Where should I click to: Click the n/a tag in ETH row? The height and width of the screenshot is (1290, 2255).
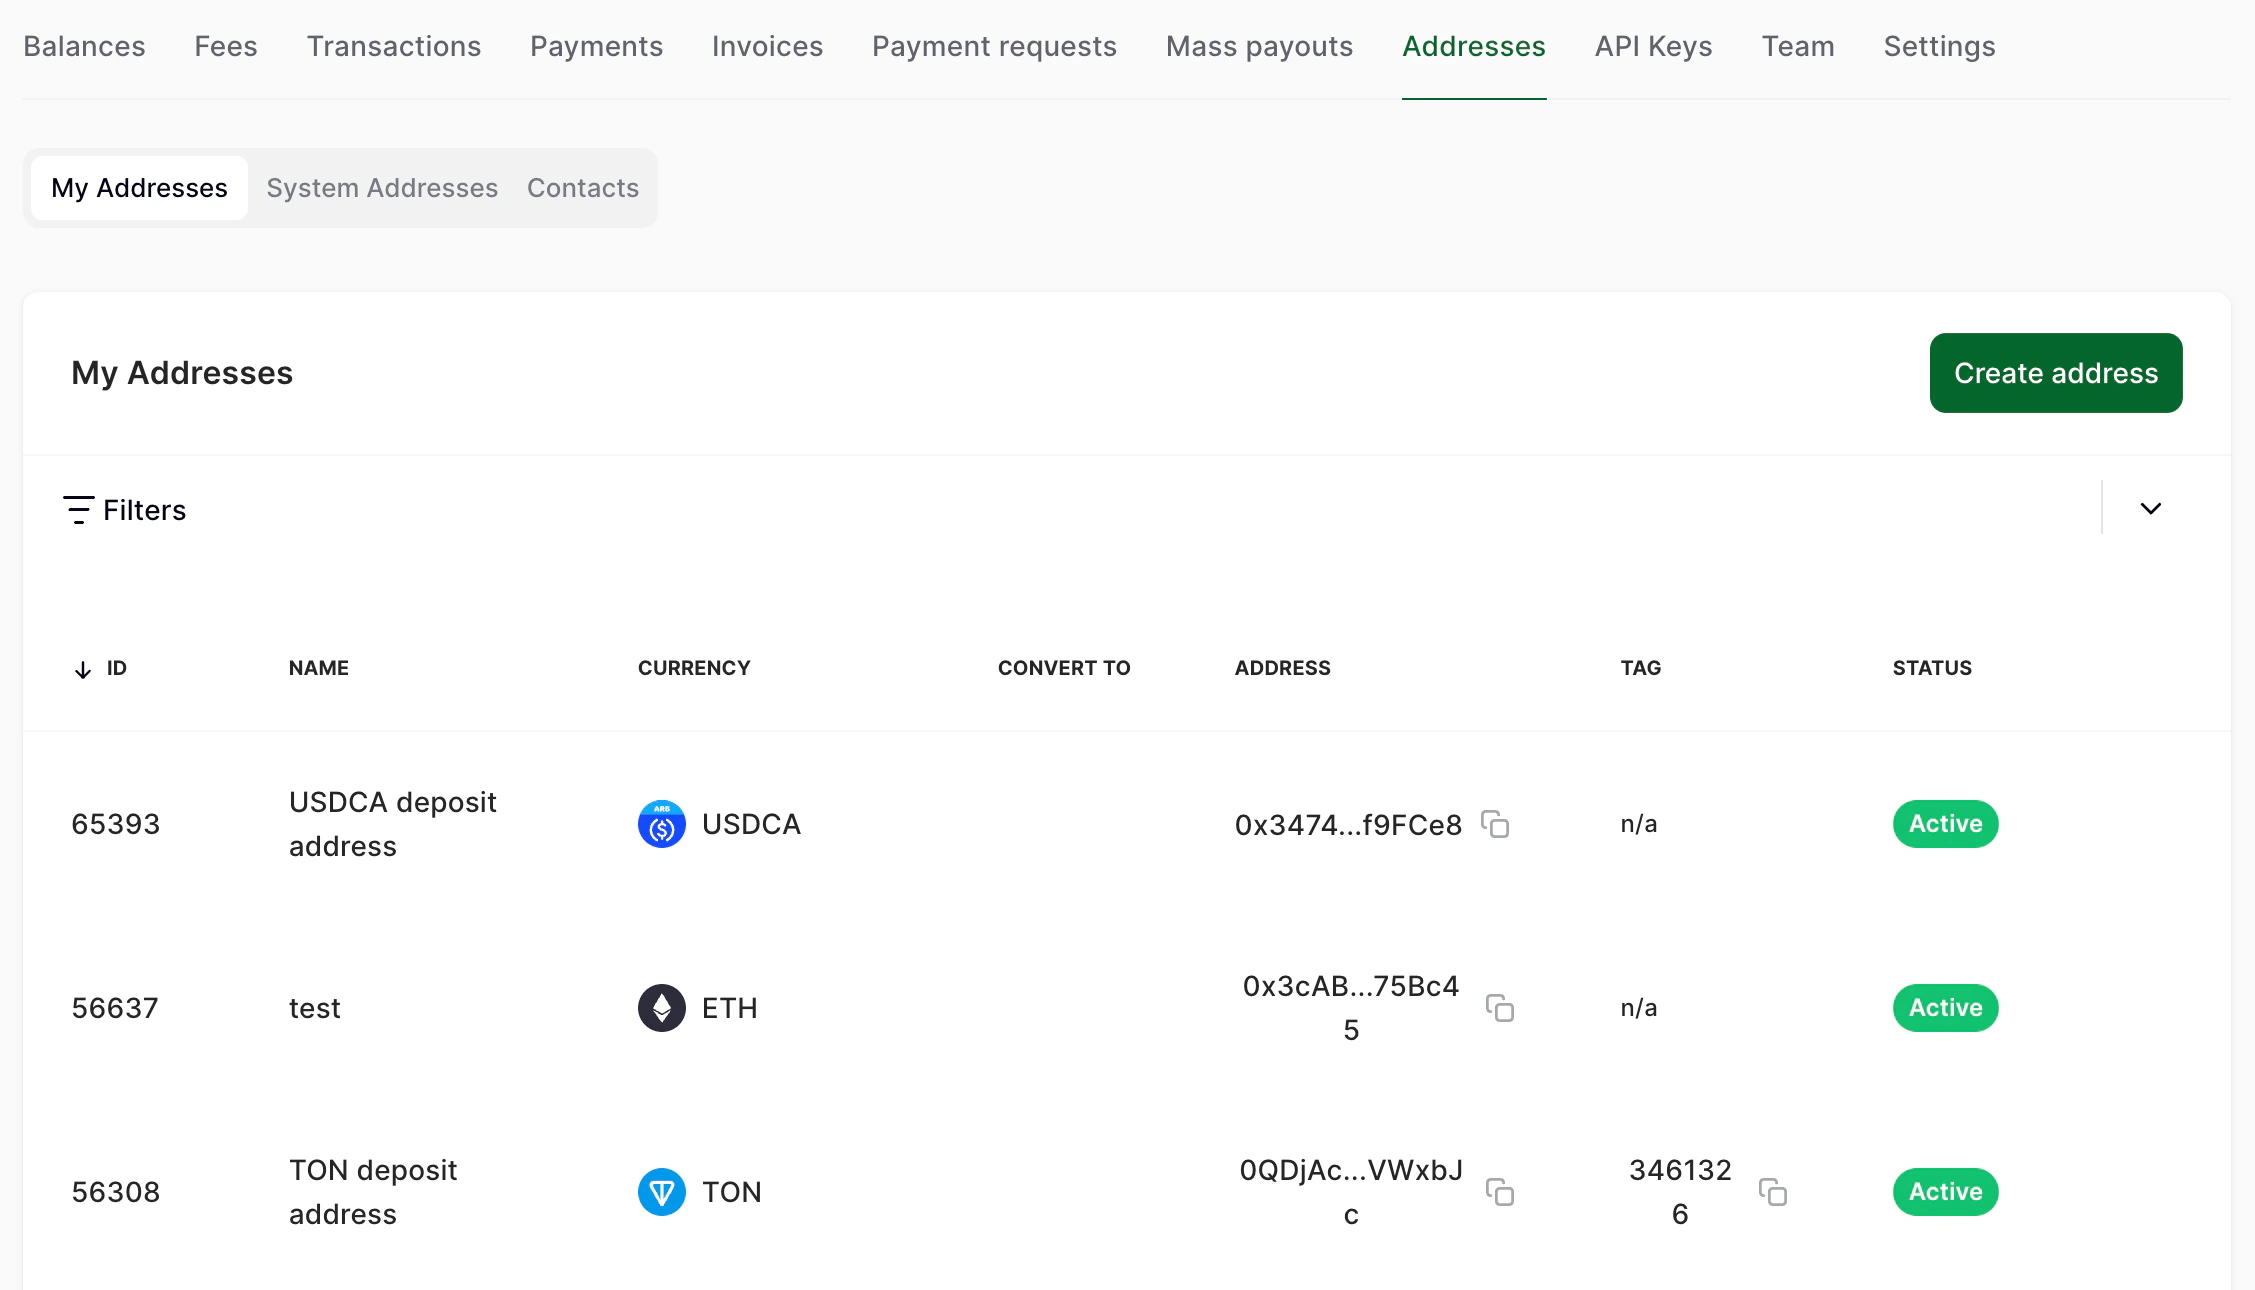click(x=1639, y=1008)
